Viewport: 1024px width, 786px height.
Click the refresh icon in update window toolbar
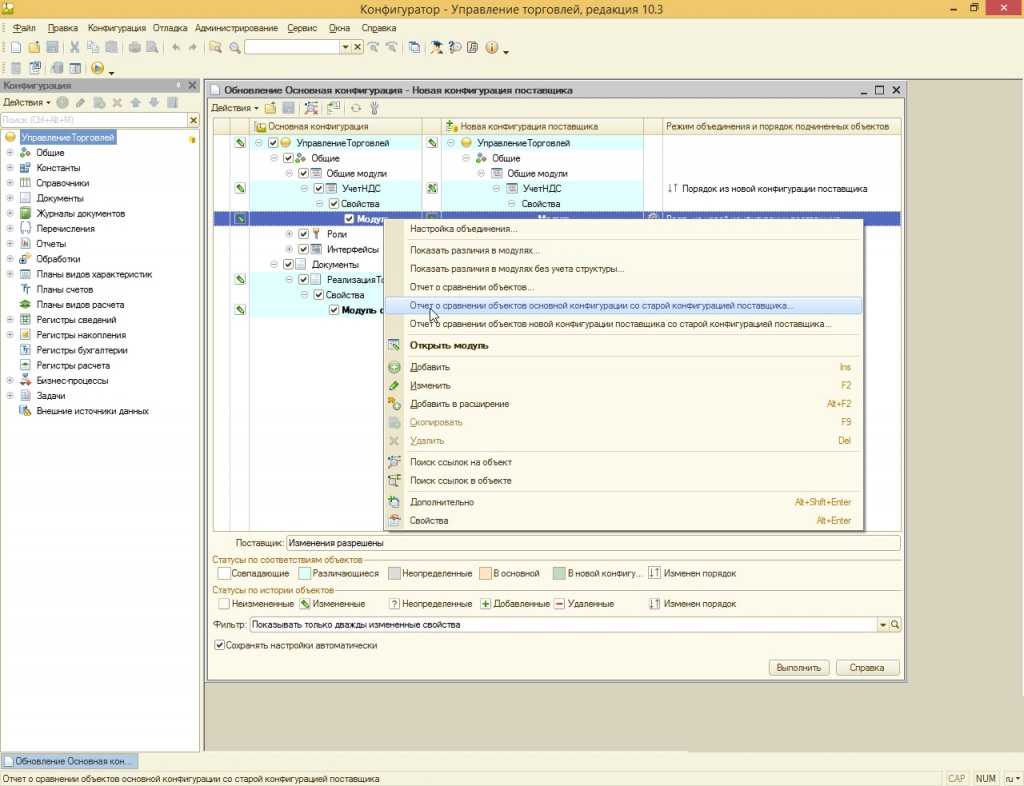coord(355,108)
